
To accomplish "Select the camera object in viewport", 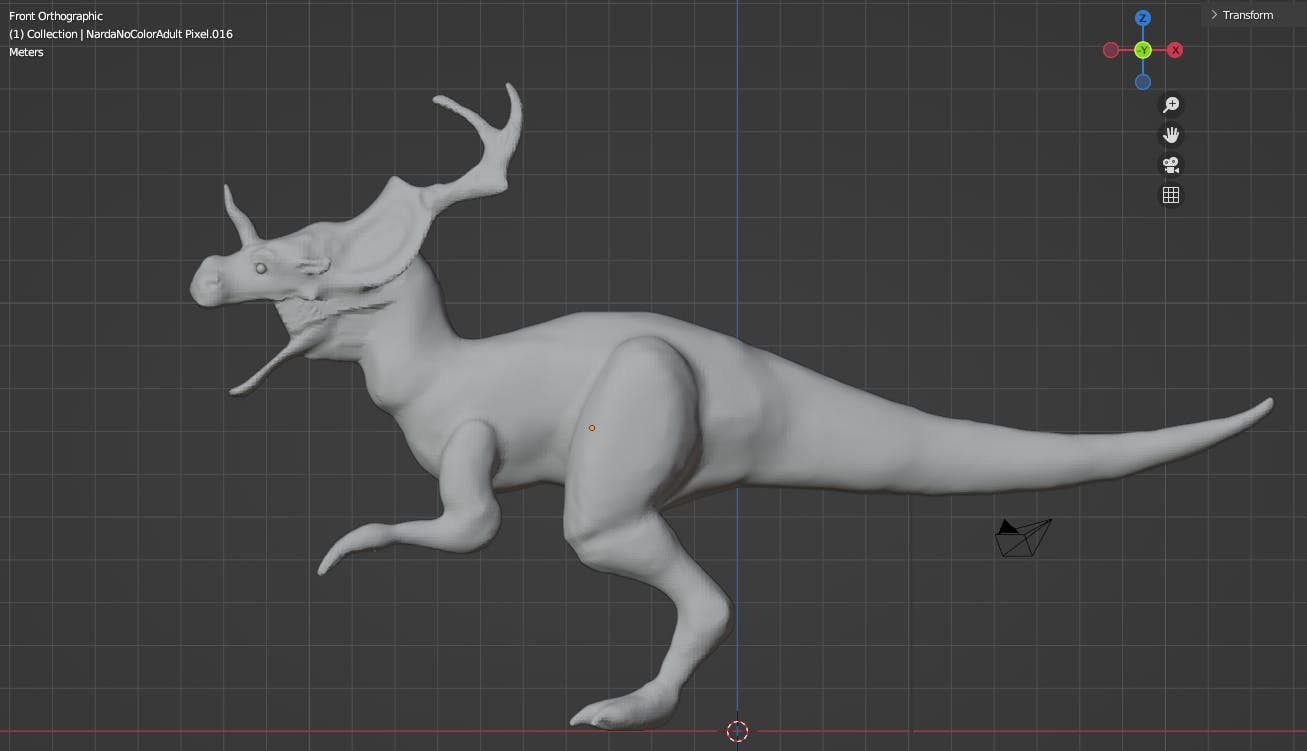I will pos(1023,537).
